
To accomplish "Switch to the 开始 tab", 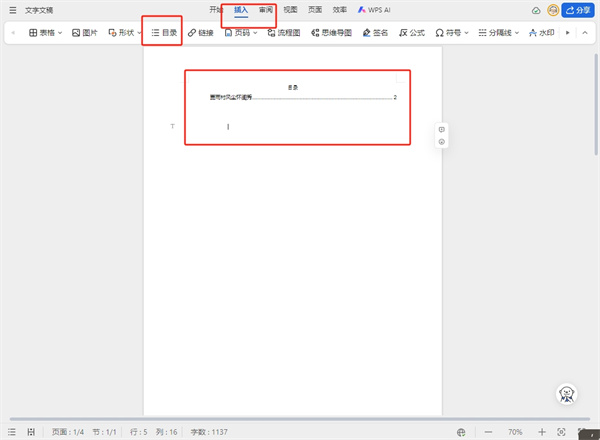I will click(x=216, y=10).
